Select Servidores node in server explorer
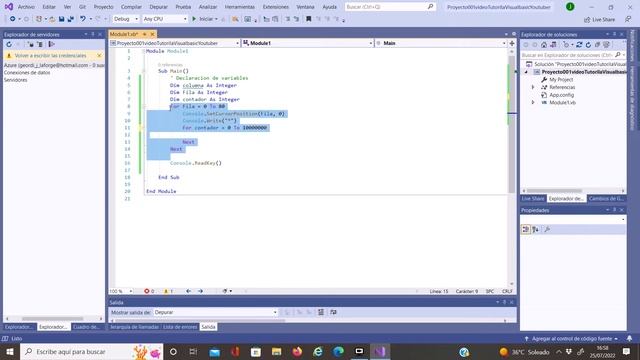640x360 pixels. coord(16,80)
